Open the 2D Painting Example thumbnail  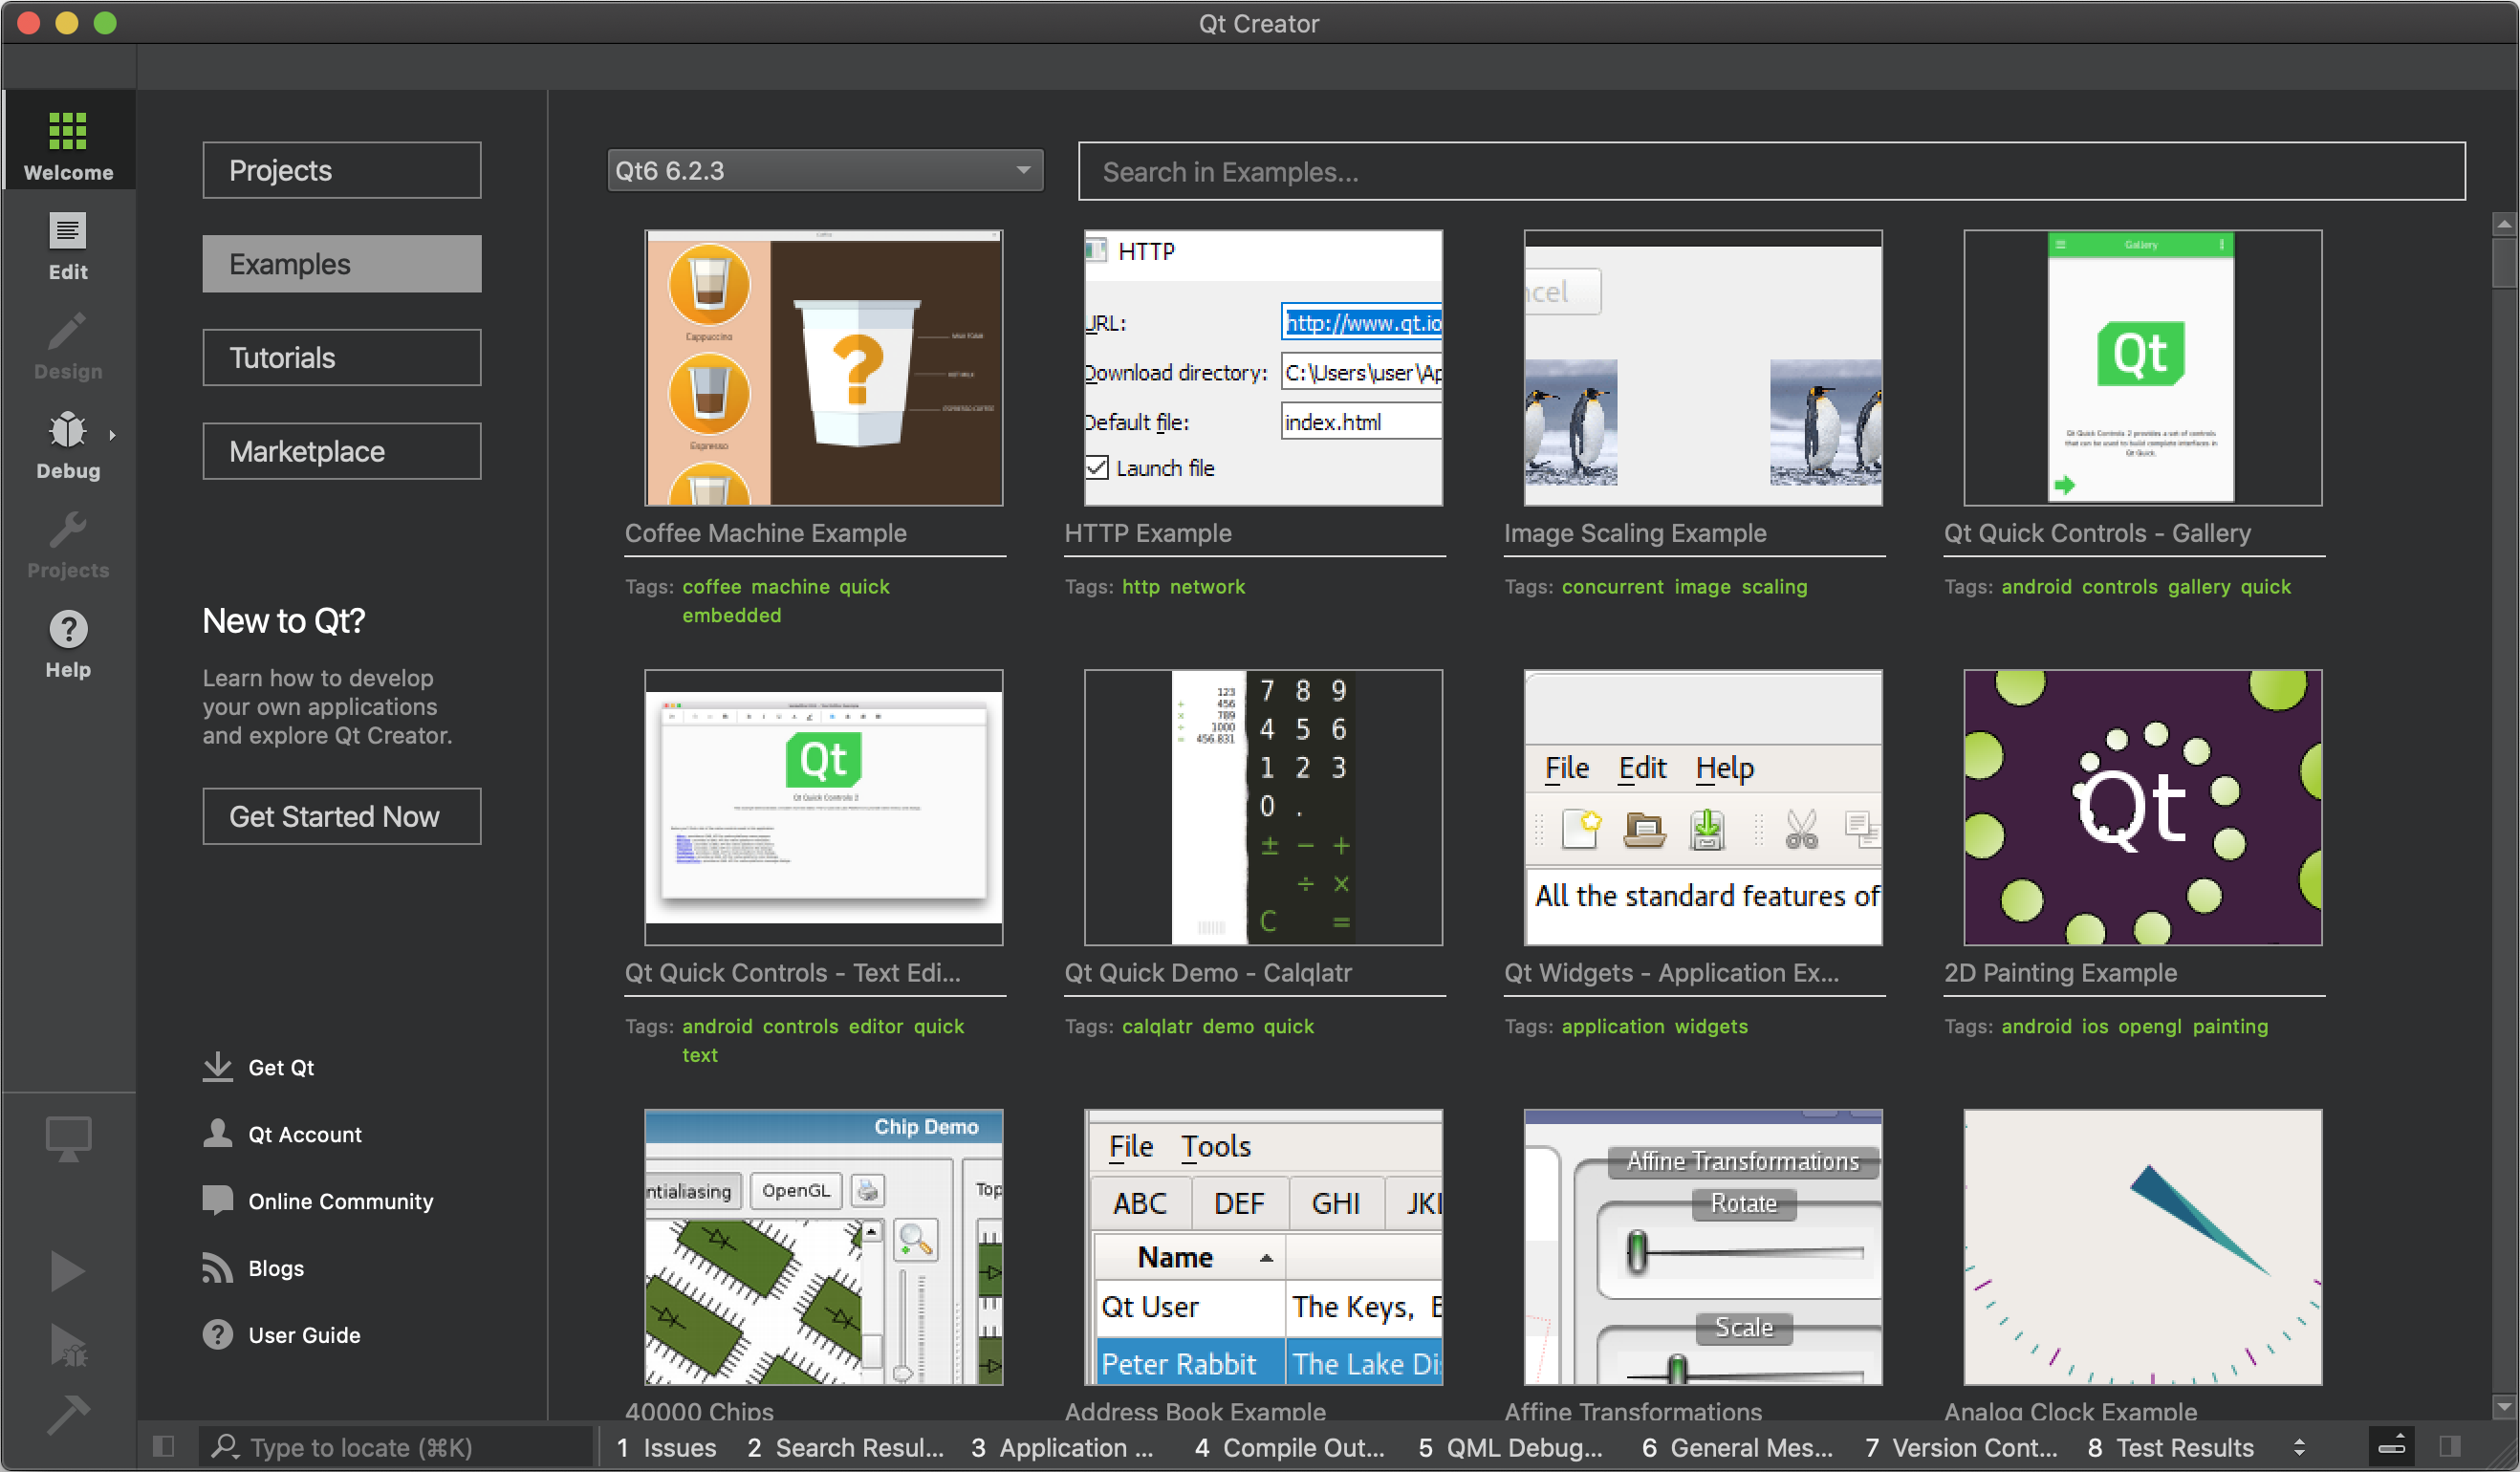click(2143, 808)
